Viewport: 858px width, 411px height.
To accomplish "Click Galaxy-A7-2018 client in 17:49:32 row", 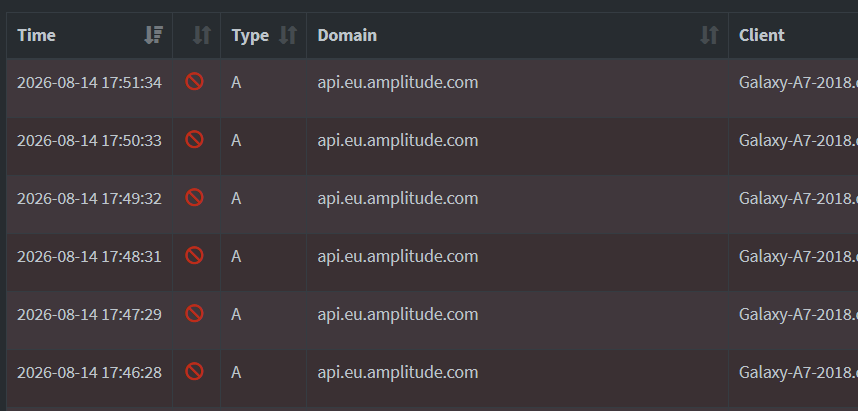I will 798,199.
